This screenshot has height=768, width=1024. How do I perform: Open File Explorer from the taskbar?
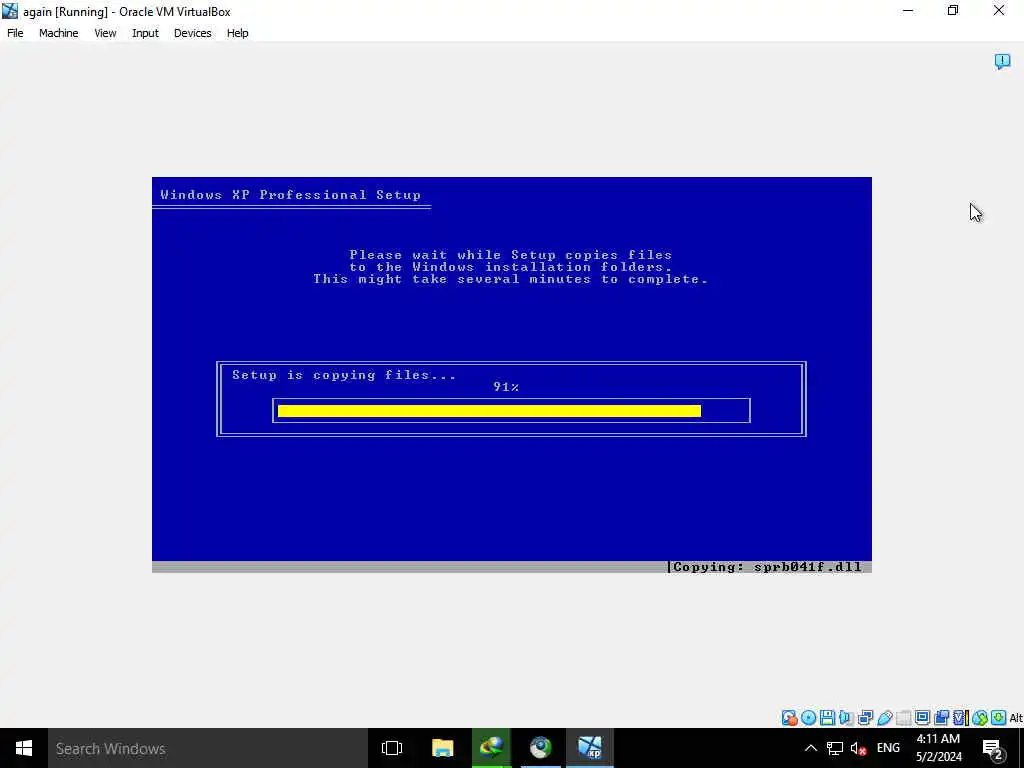pos(442,748)
